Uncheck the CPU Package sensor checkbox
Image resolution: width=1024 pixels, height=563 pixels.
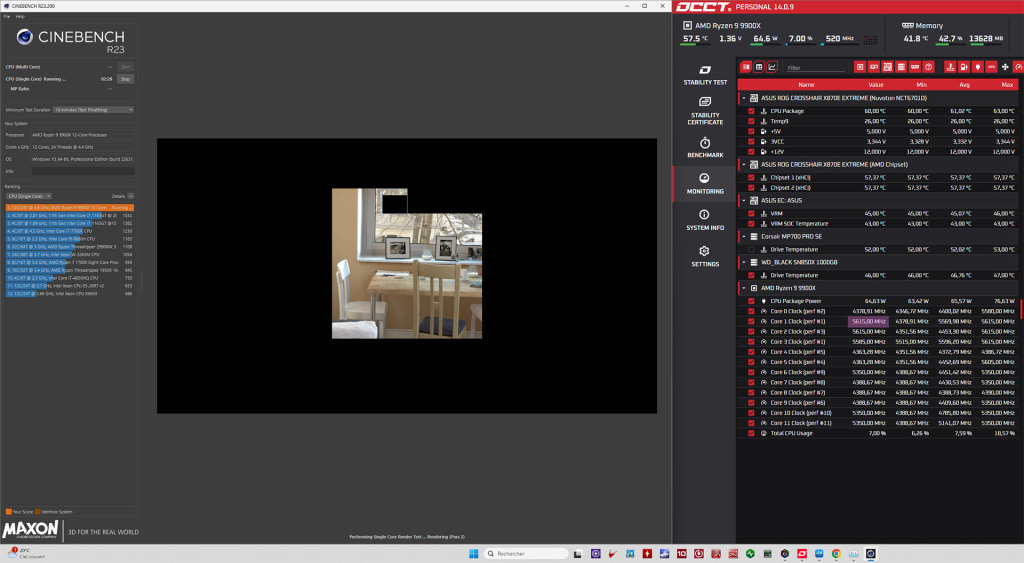coord(751,111)
